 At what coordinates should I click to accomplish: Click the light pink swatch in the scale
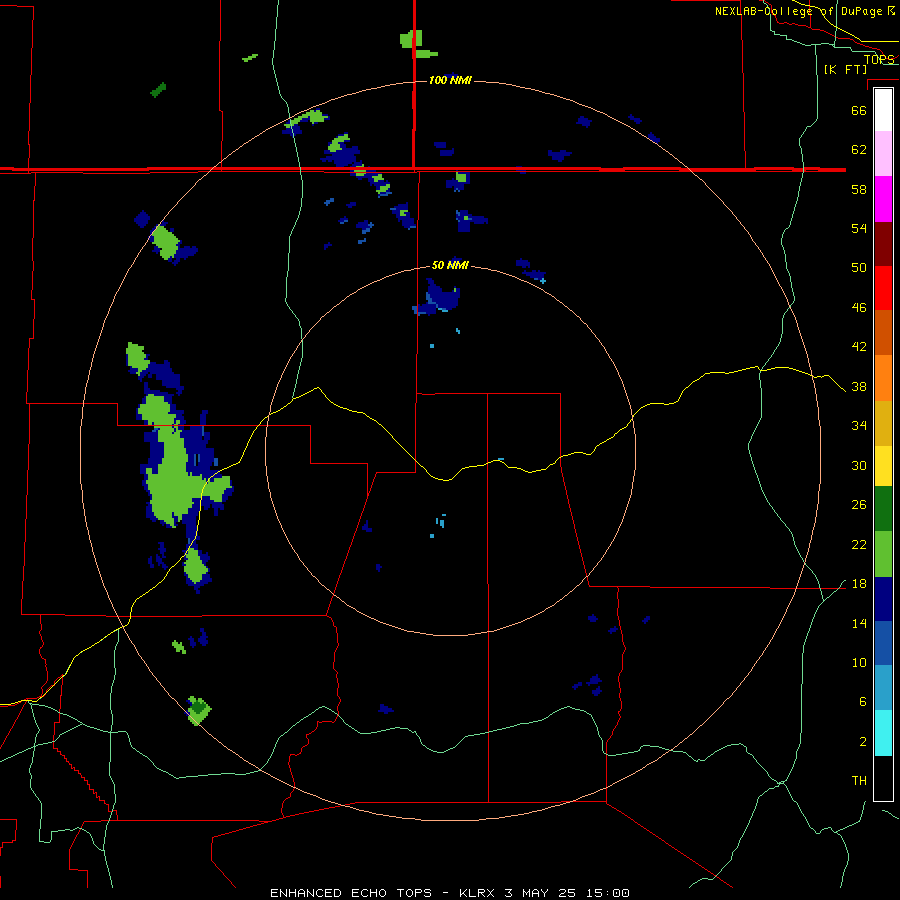pyautogui.click(x=883, y=154)
